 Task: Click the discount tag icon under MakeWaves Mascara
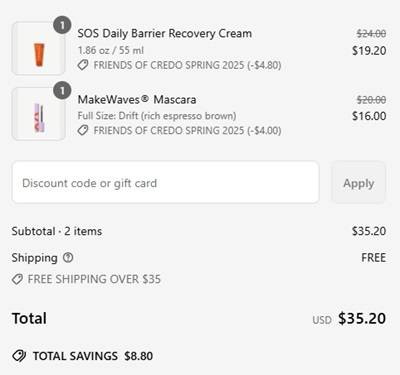point(83,130)
